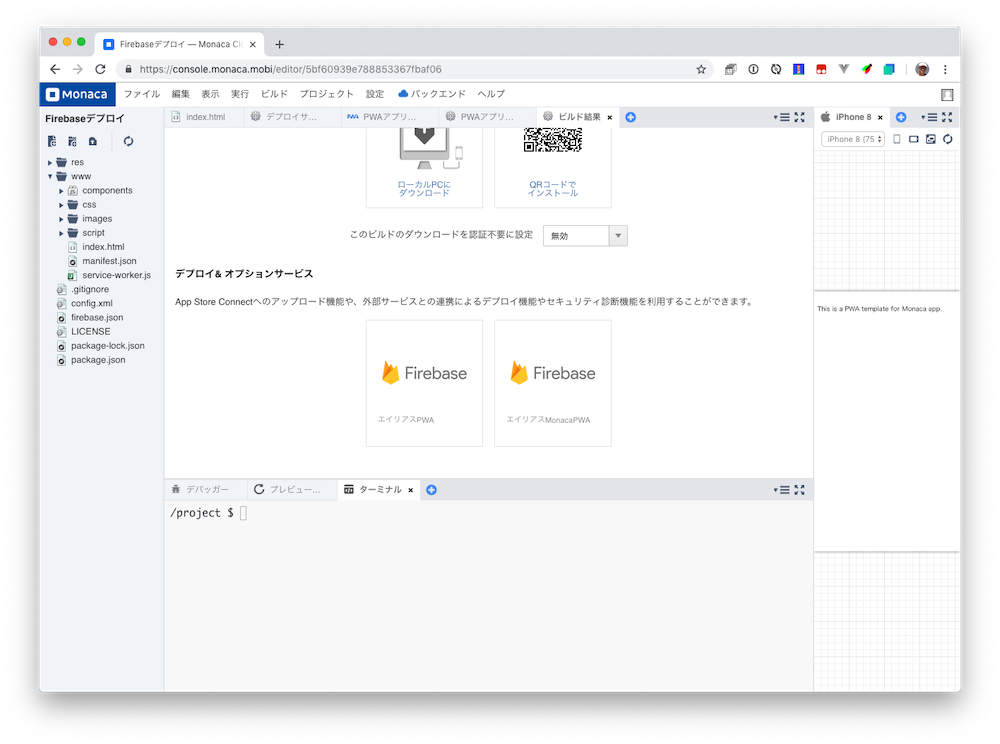Open LICENSE file
Screen dimensions: 1000x744
pyautogui.click(x=91, y=332)
